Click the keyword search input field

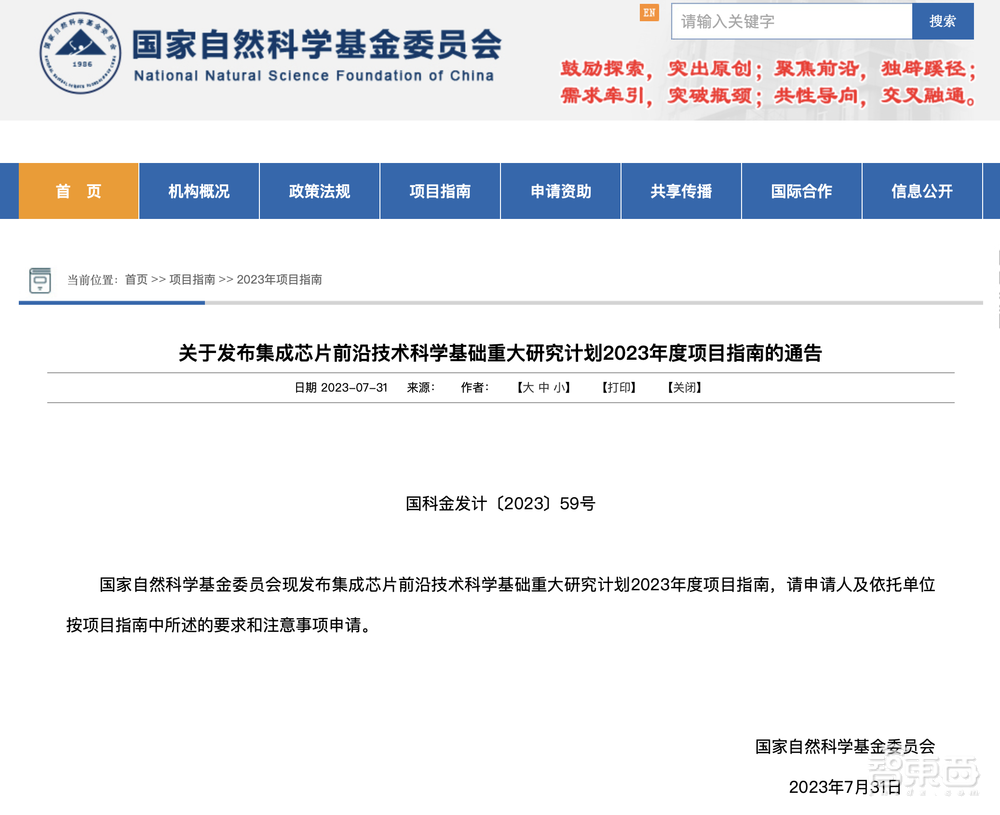(x=790, y=21)
